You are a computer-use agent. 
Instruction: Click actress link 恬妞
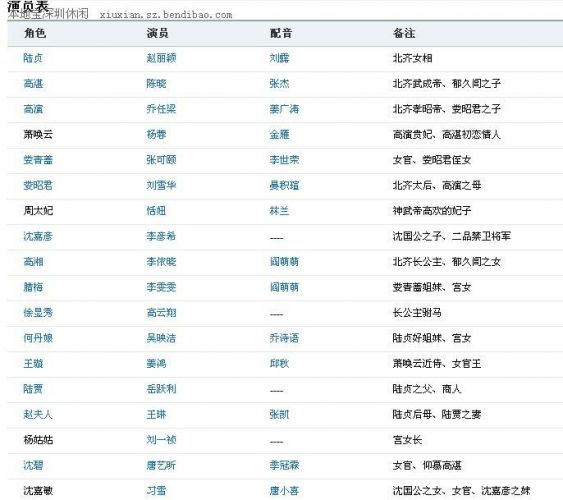tap(156, 211)
